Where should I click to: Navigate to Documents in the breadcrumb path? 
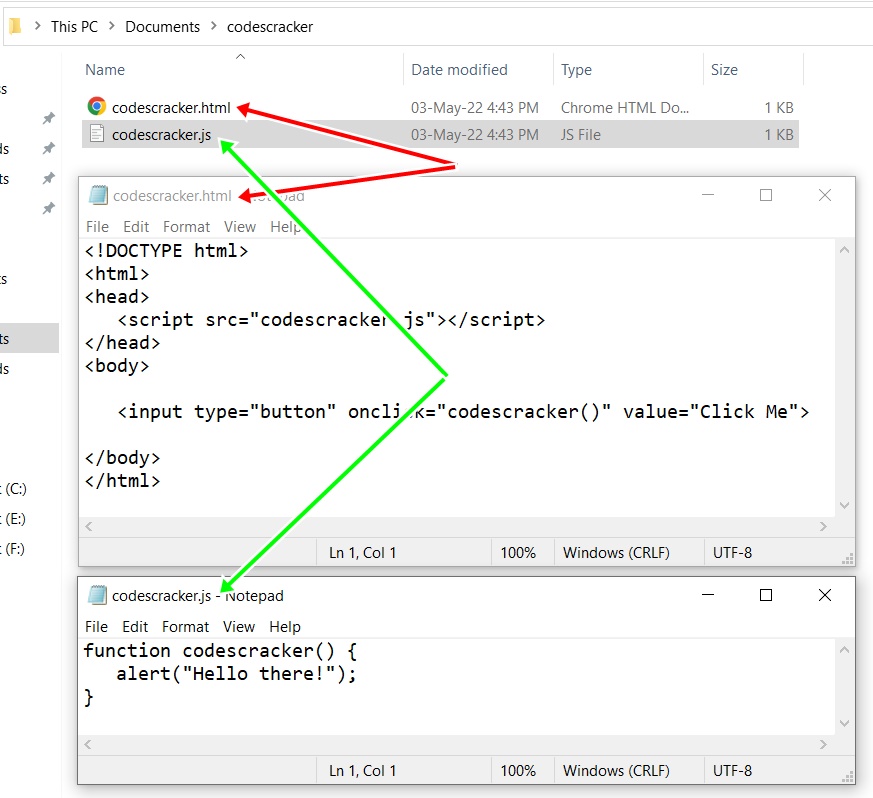(x=162, y=26)
